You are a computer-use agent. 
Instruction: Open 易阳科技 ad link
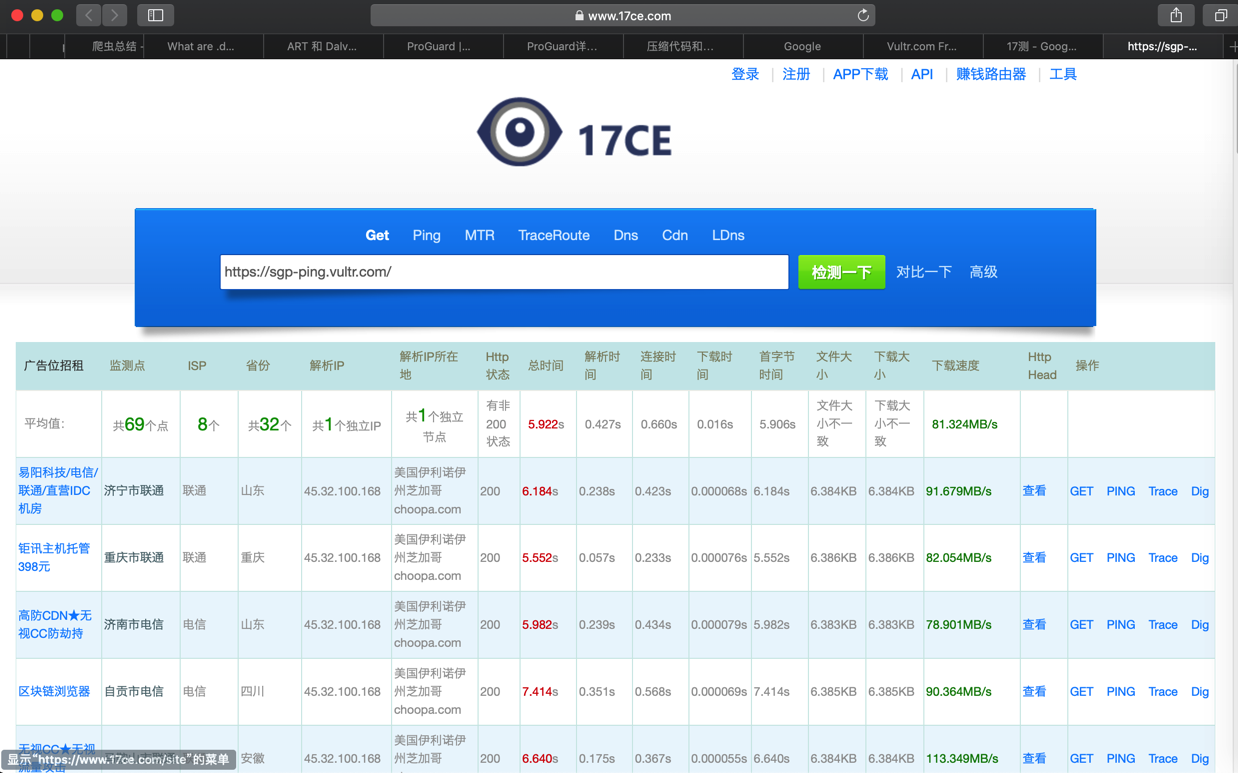point(58,490)
